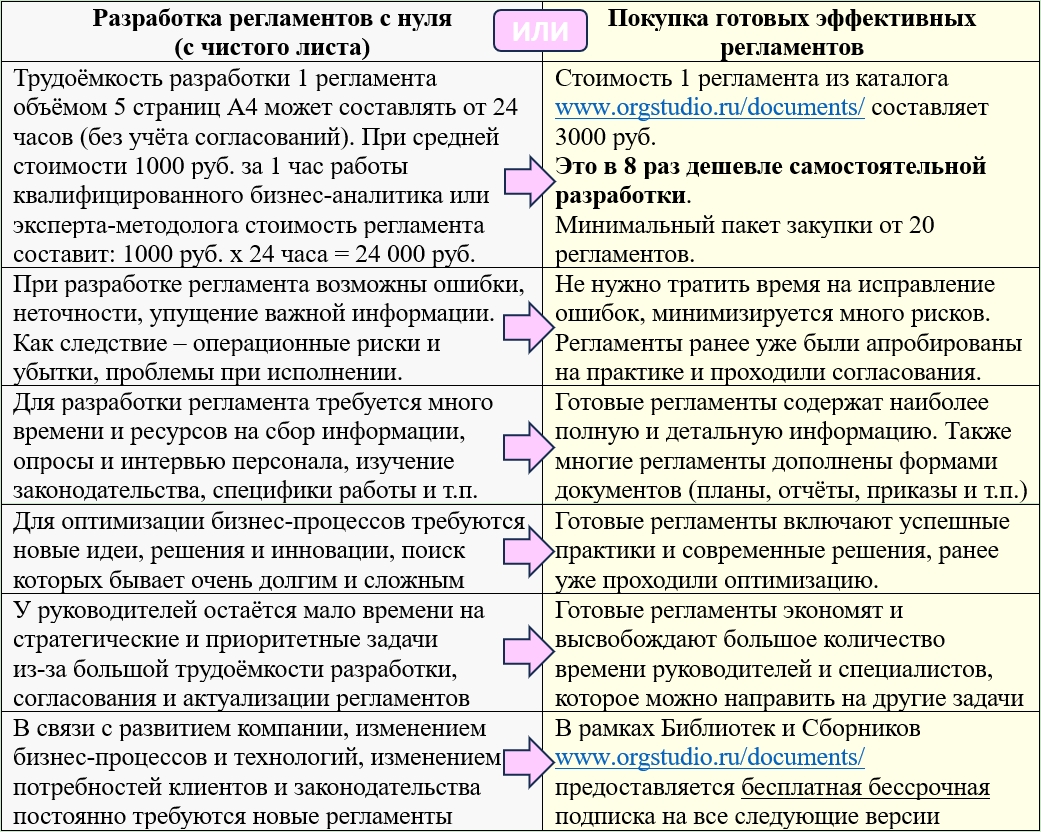
Task: Select header 'Покупка готовых эффективных регламентов'
Action: [791, 32]
